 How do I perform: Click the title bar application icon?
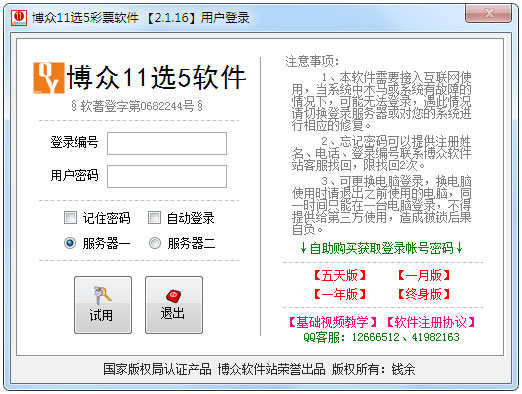click(19, 18)
